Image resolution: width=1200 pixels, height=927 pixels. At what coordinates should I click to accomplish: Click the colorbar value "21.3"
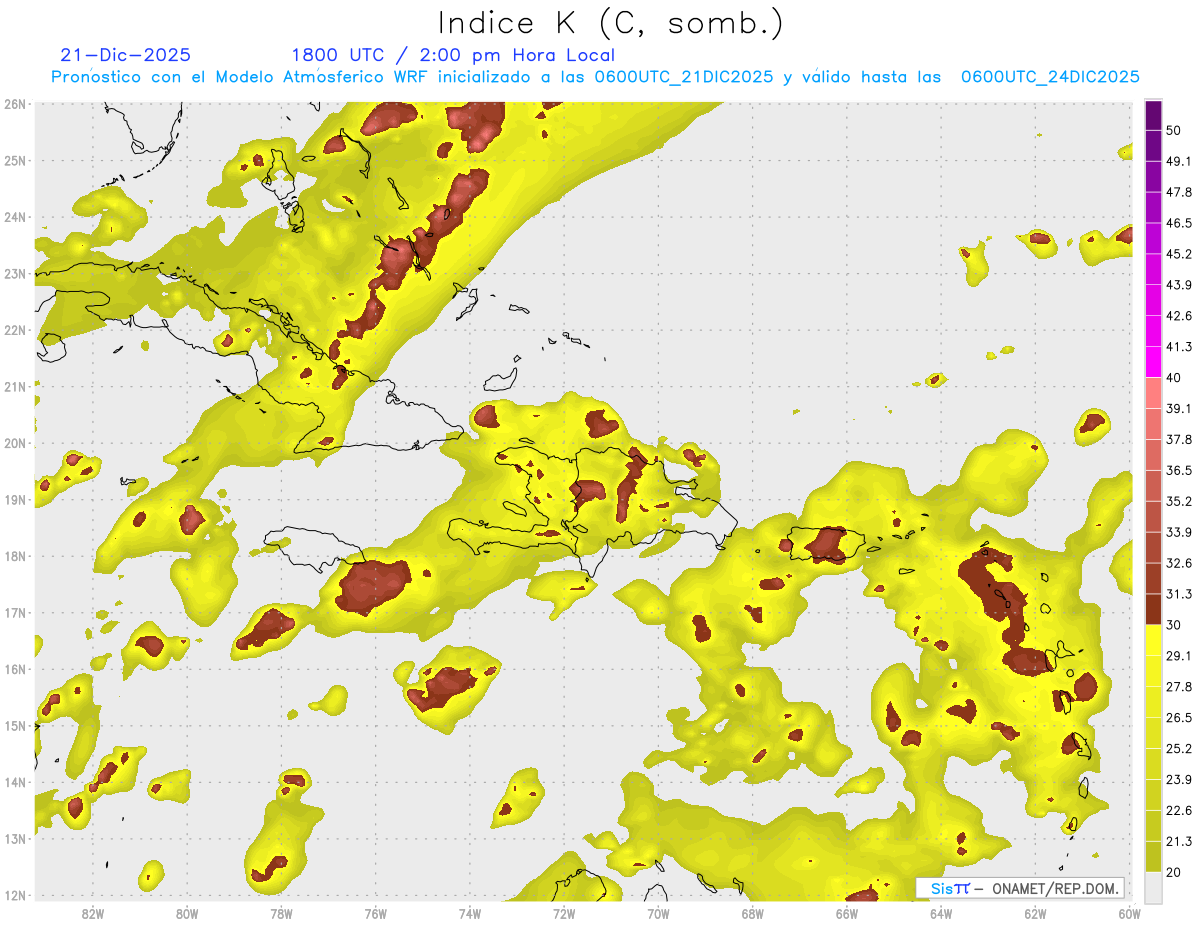click(1178, 843)
